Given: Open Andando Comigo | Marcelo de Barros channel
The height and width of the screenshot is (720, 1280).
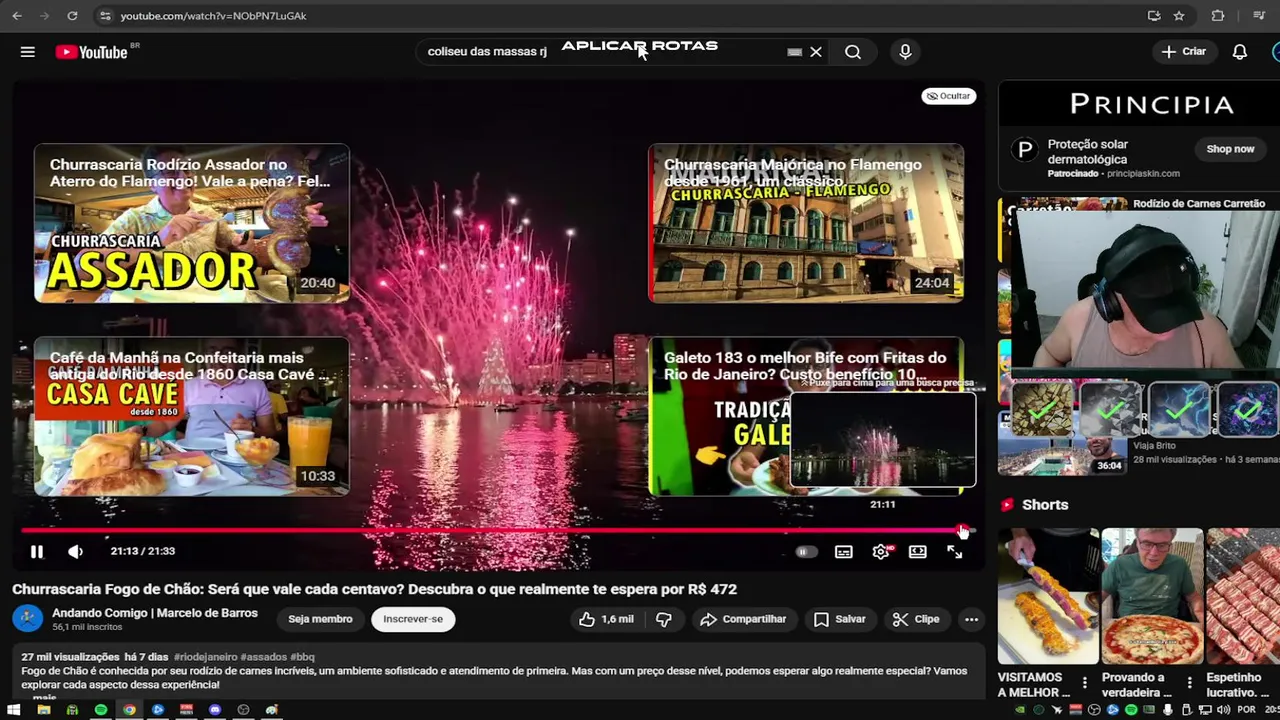Looking at the screenshot, I should point(155,613).
